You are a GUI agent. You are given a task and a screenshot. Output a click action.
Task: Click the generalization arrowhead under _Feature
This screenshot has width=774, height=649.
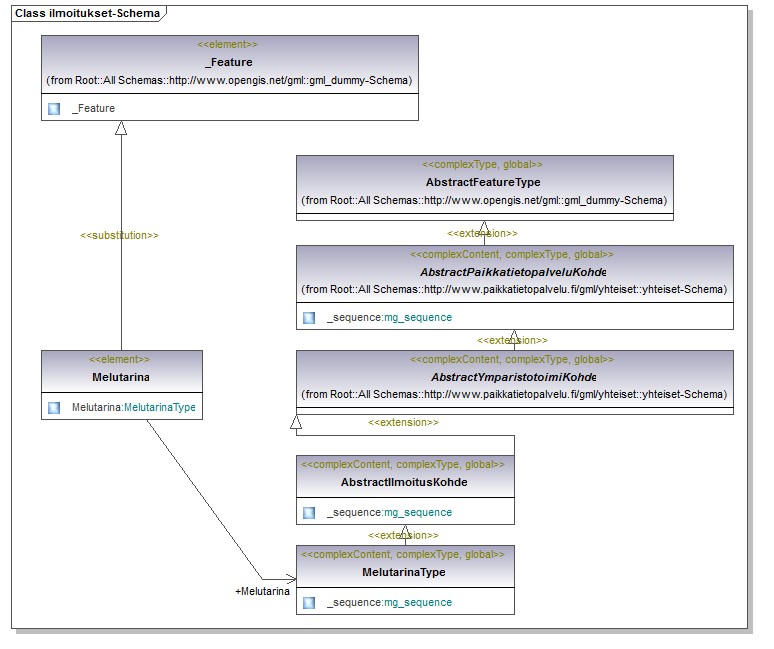[x=121, y=128]
